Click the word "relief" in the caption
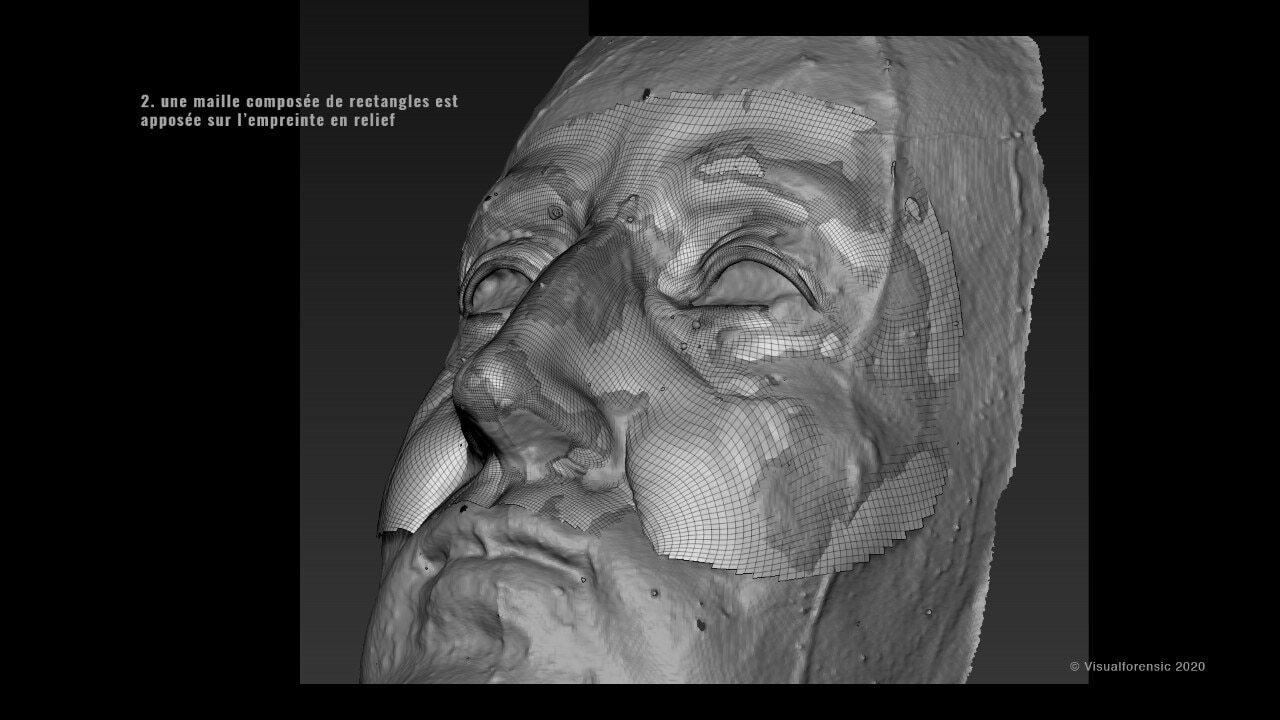 click(x=372, y=120)
